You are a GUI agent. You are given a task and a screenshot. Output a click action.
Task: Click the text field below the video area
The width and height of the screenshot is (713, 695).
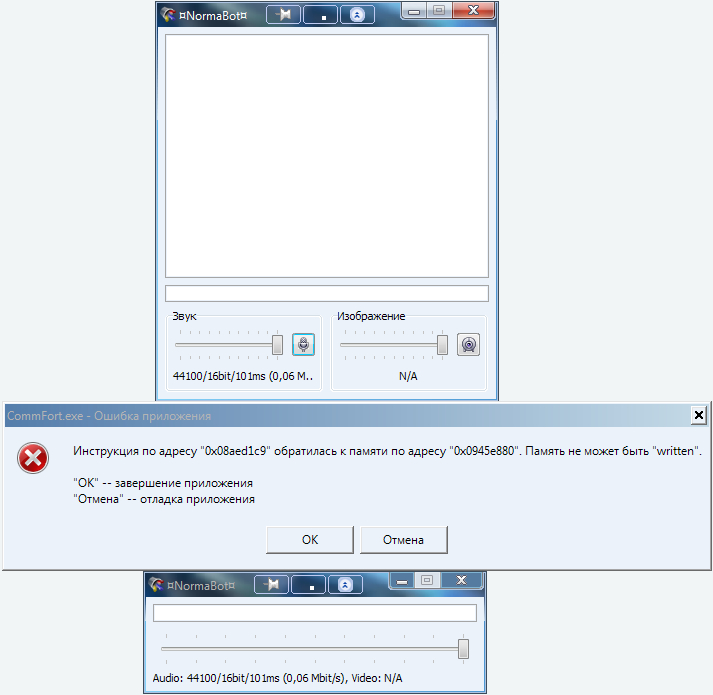tap(326, 293)
